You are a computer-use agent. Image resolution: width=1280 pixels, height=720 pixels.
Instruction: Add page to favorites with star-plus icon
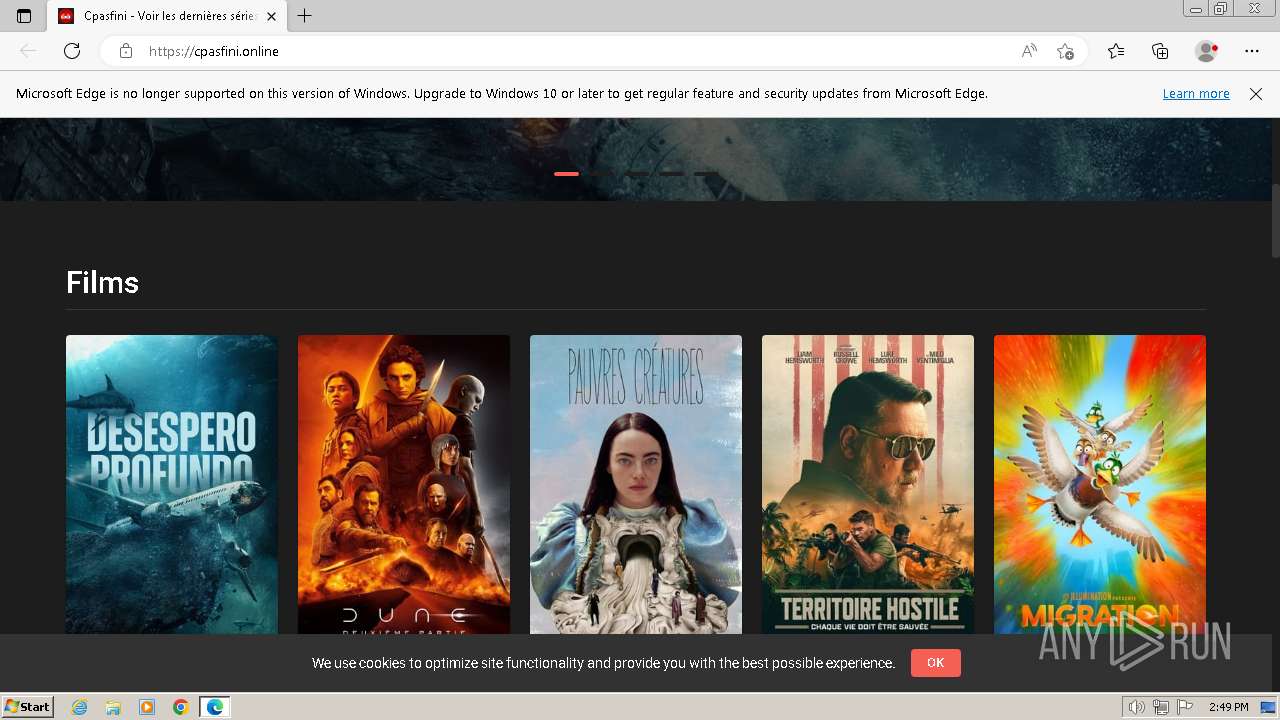click(x=1065, y=51)
